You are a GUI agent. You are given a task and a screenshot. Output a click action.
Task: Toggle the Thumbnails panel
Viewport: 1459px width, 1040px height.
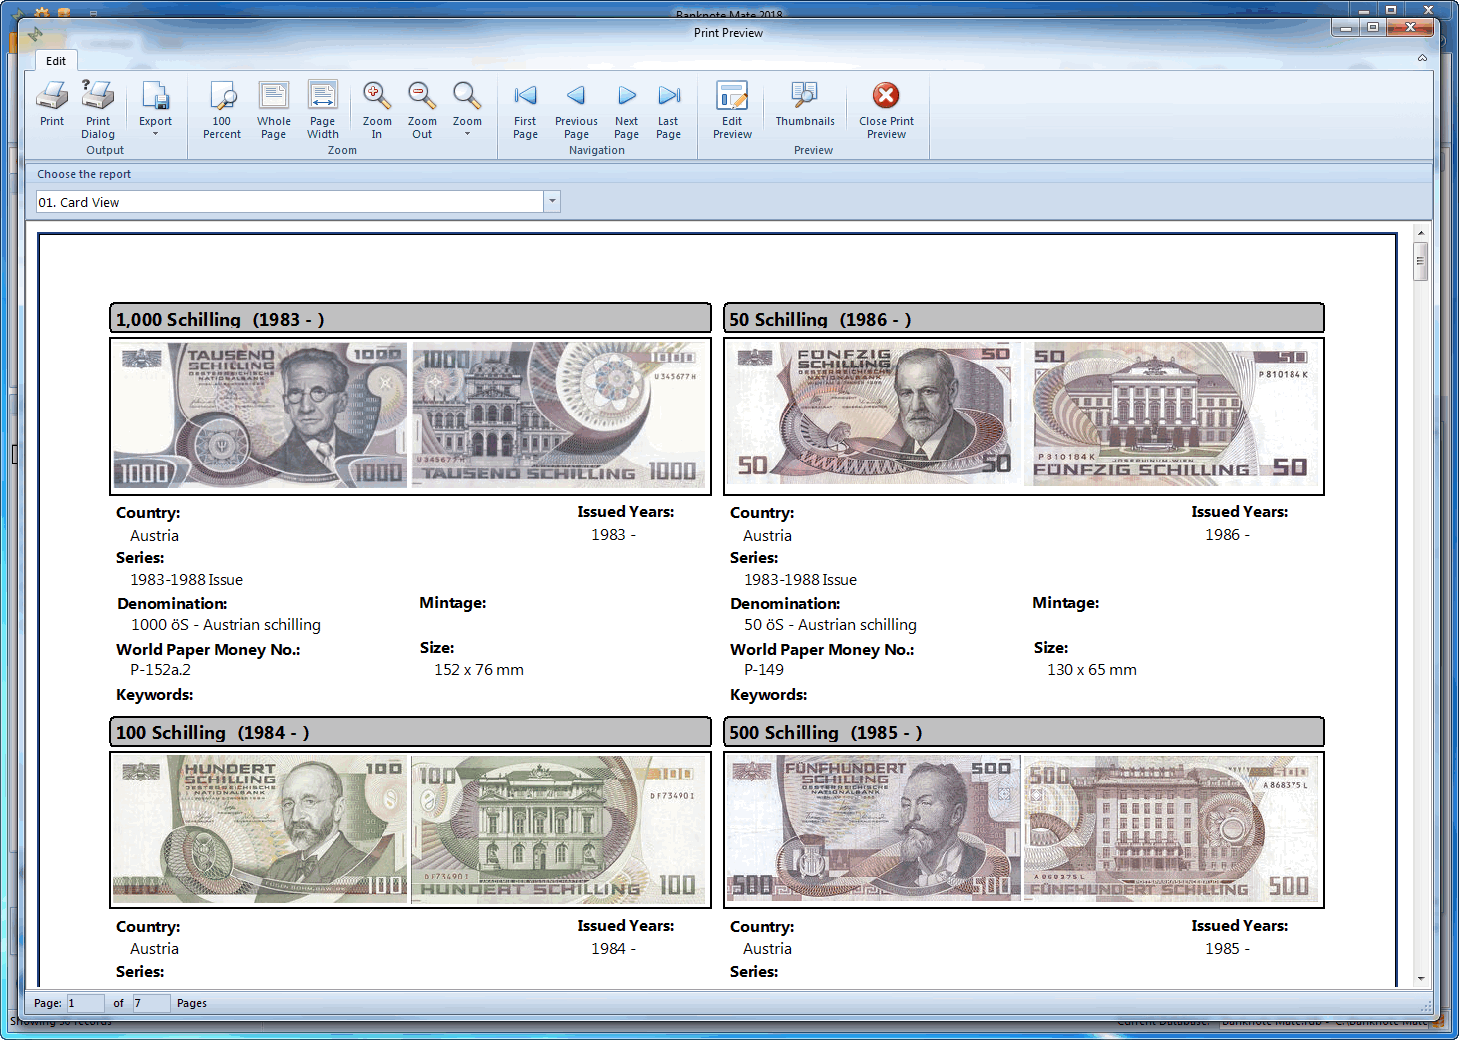click(x=804, y=104)
